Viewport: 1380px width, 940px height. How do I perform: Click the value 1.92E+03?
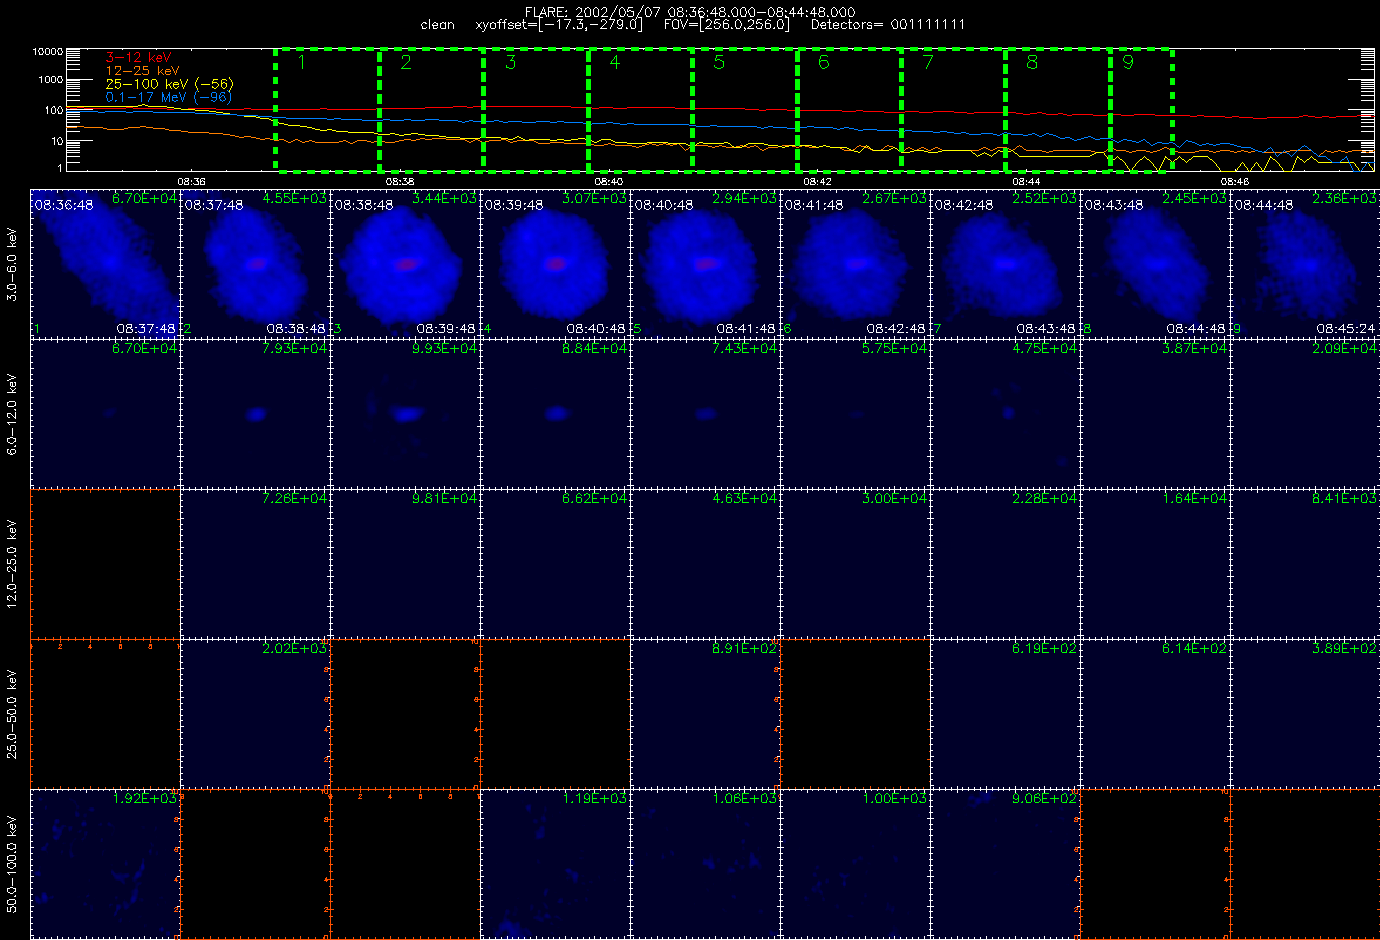[x=145, y=798]
